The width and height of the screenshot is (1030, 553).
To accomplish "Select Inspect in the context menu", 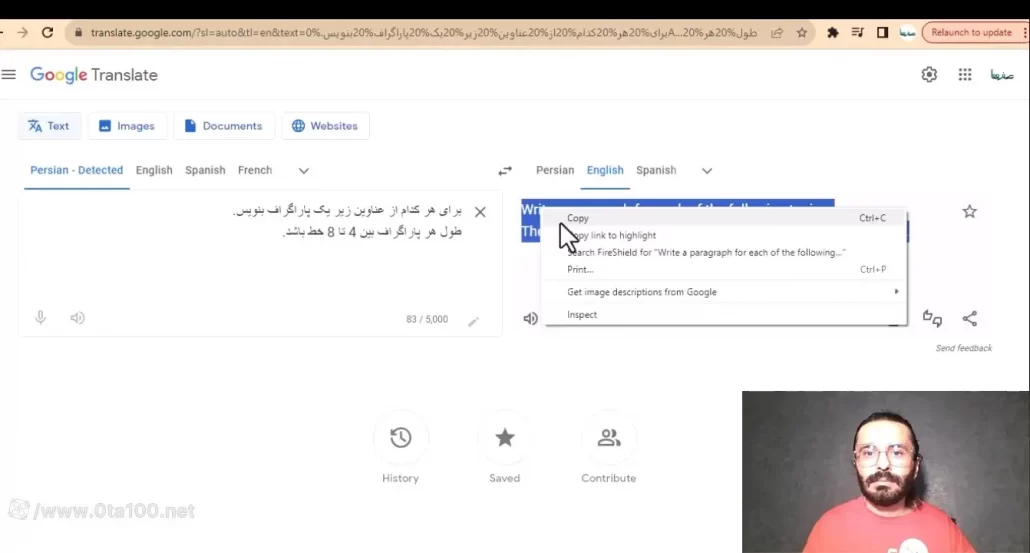I will coord(582,314).
